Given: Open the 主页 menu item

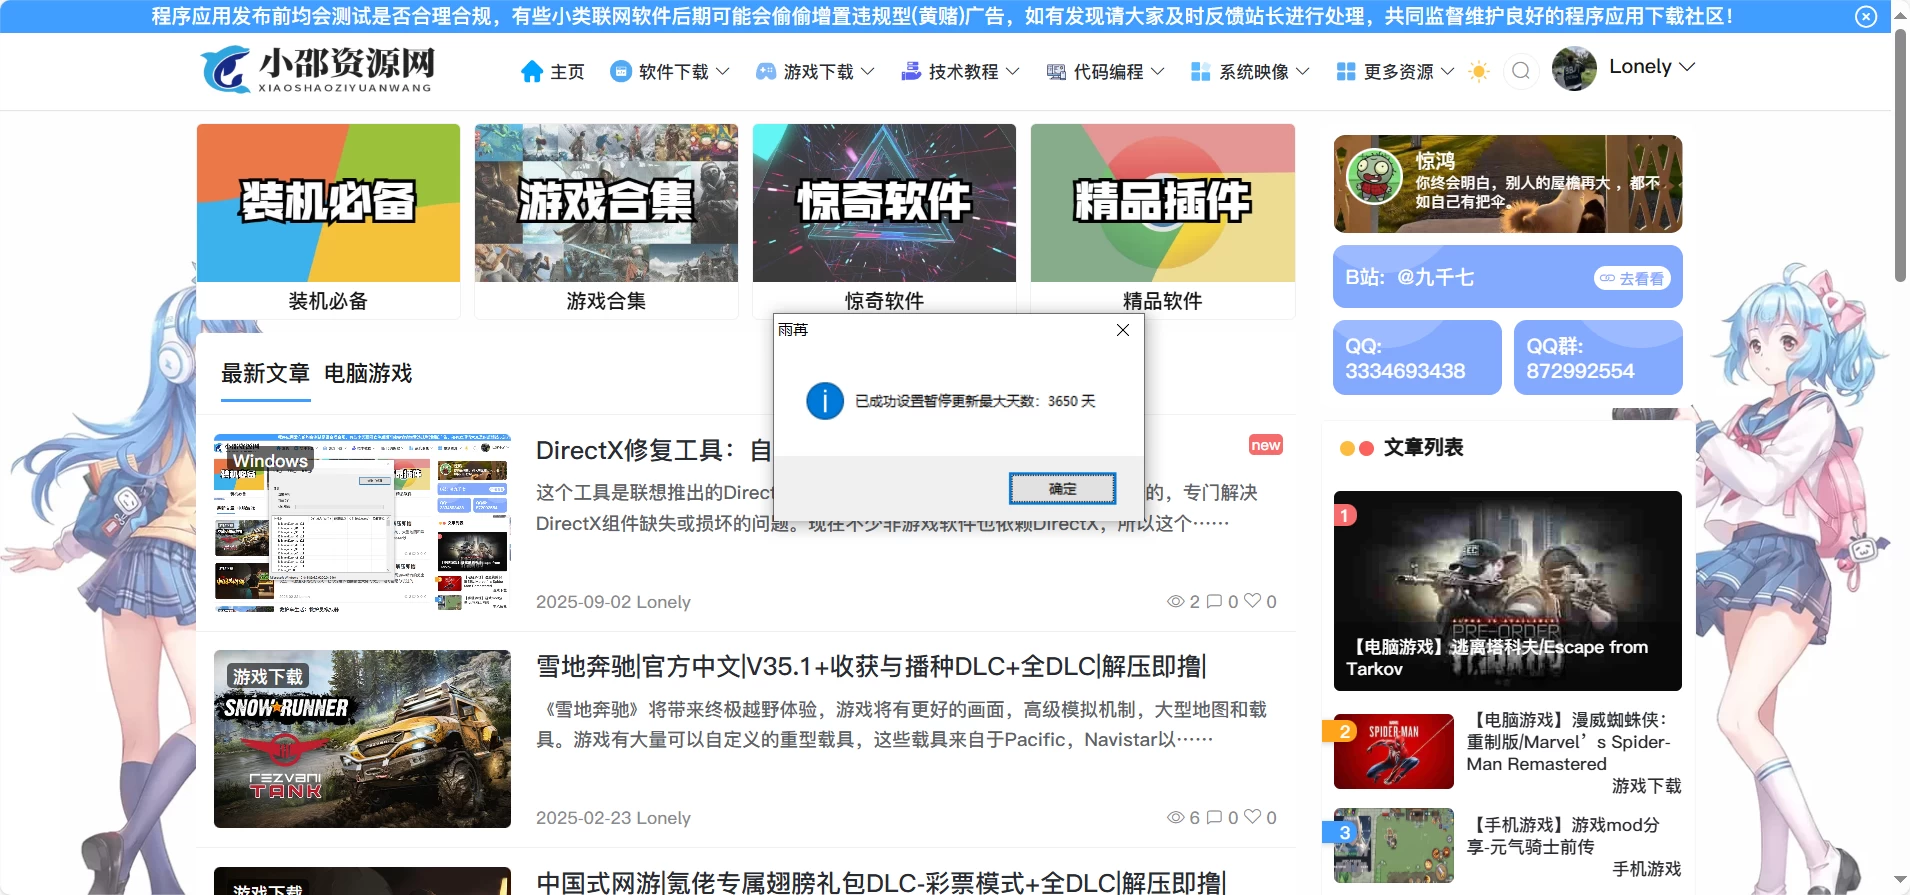Looking at the screenshot, I should pos(567,72).
